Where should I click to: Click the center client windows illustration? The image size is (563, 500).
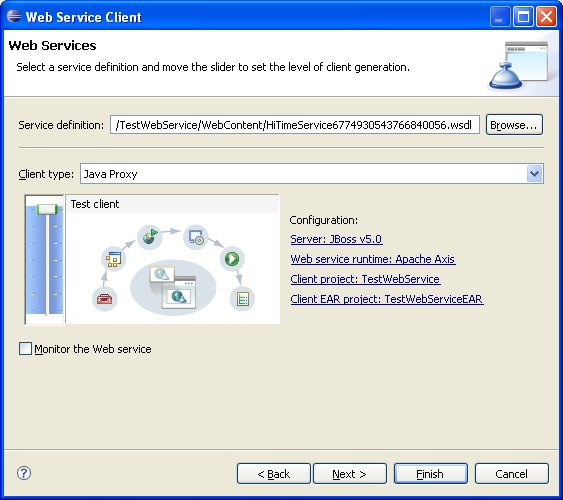[x=173, y=288]
